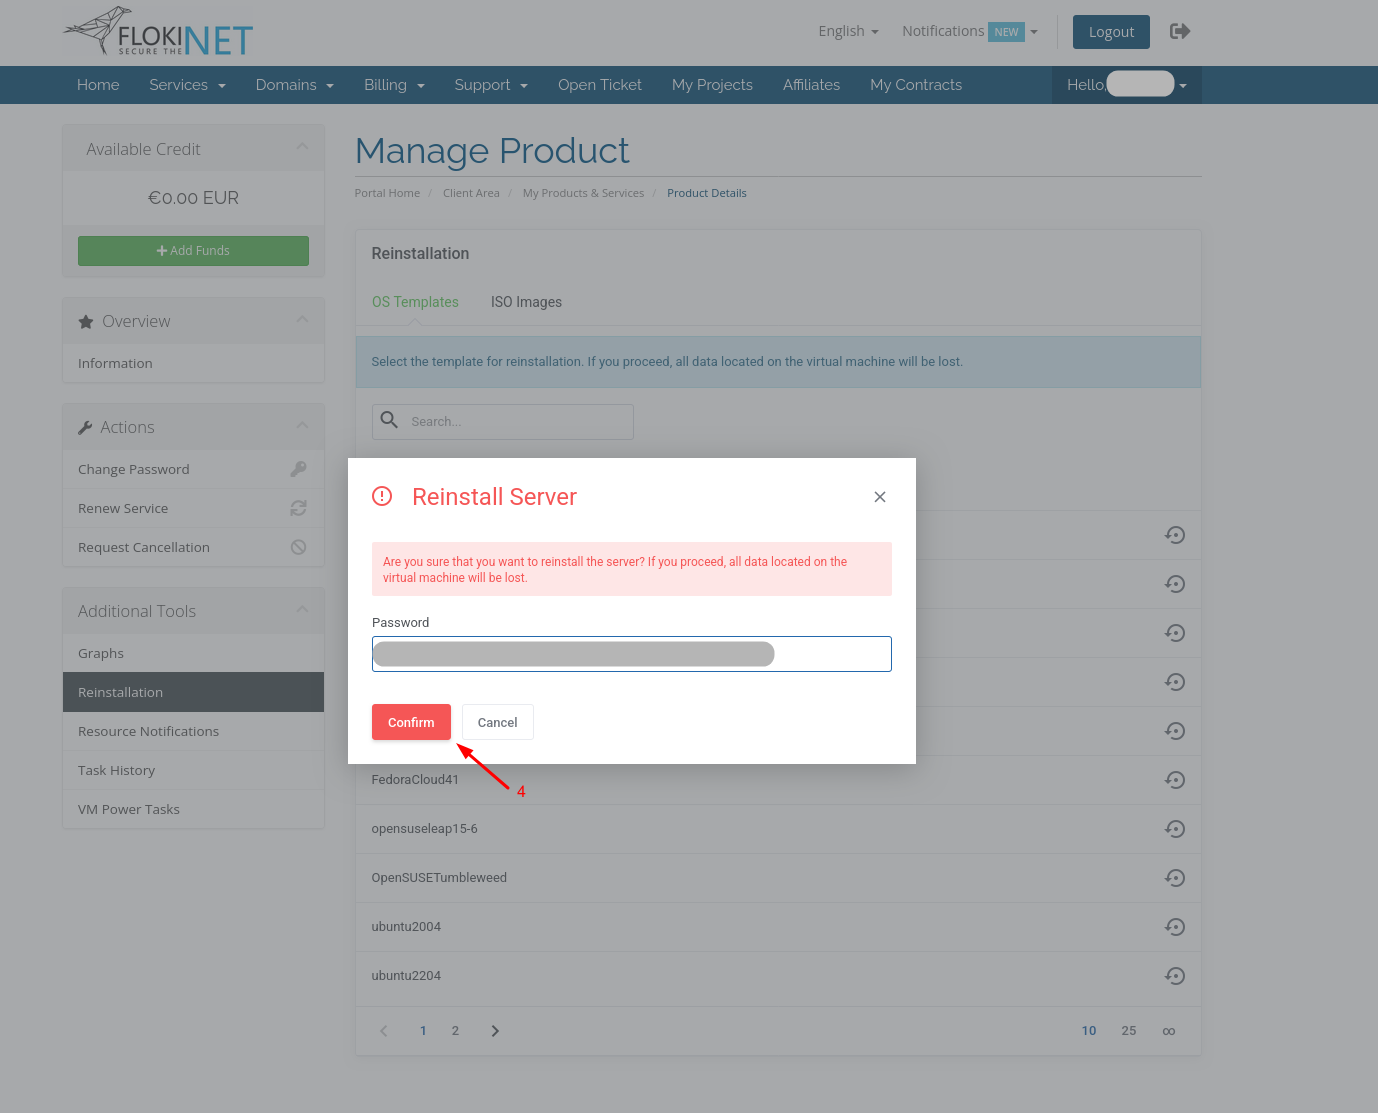Click the reinstall icon for ubuntu2204
Screen dimensions: 1378x1113
point(1175,976)
